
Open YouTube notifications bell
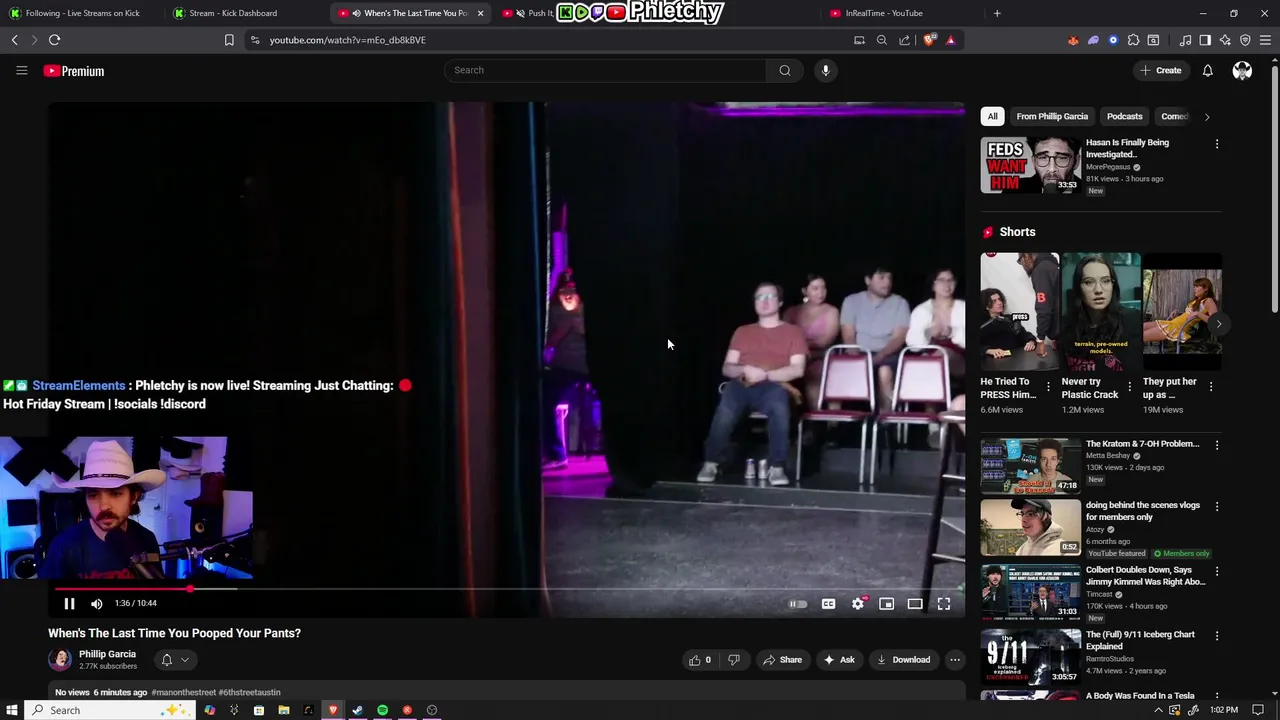(x=1207, y=70)
